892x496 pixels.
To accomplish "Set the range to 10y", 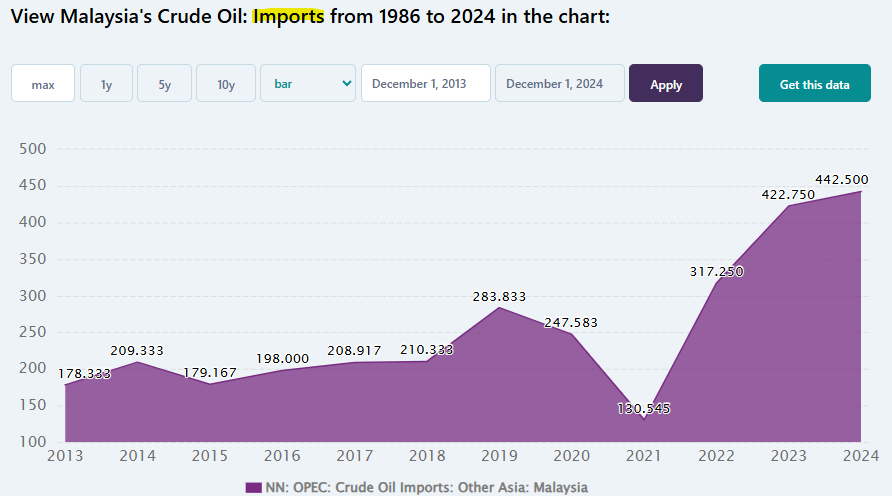I will 226,84.
